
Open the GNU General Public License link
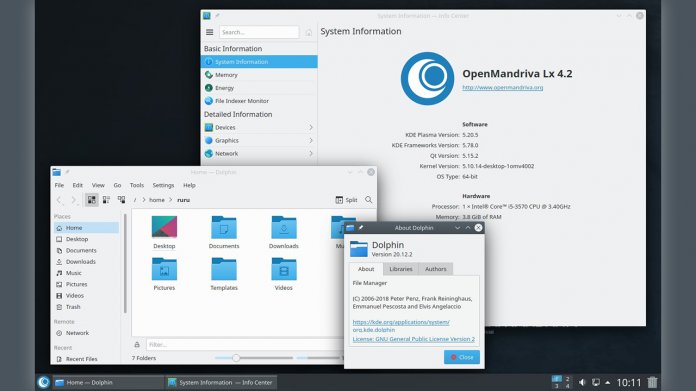tap(414, 339)
